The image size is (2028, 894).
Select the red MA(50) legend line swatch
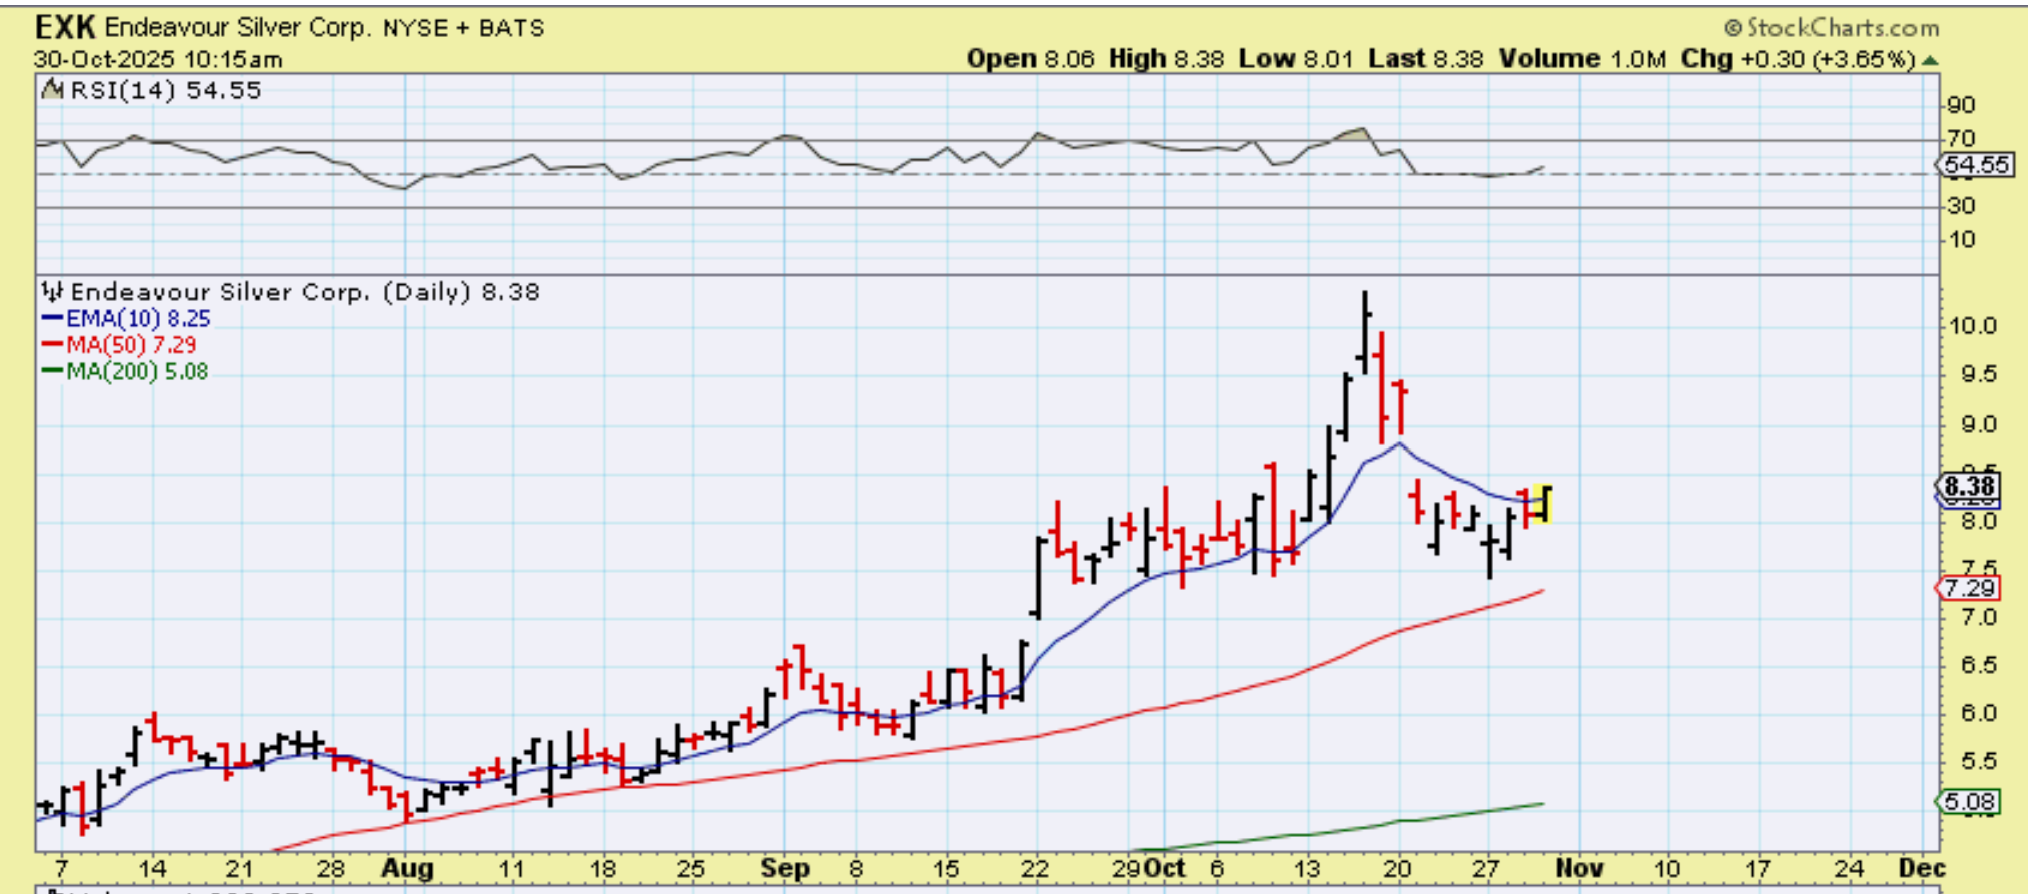click(x=53, y=344)
